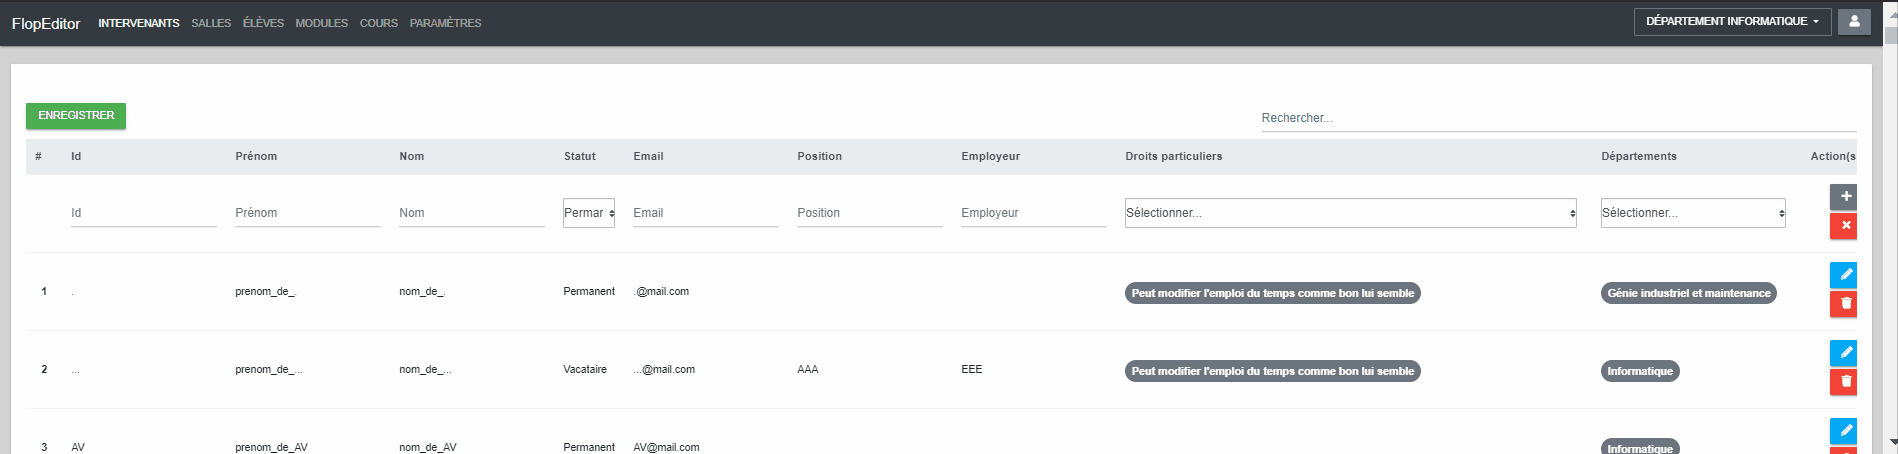This screenshot has width=1898, height=454.
Task: Focus the Id input field
Action: click(x=144, y=213)
